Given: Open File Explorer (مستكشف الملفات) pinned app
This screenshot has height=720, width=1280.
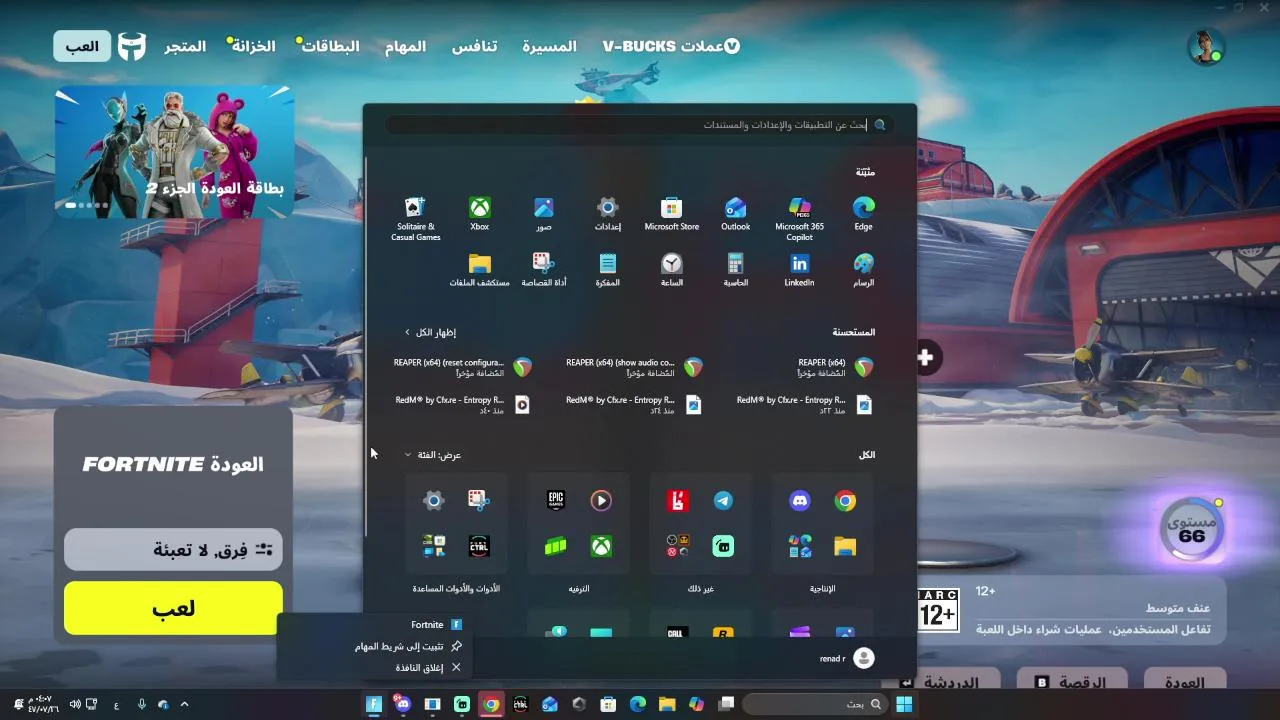Looking at the screenshot, I should (x=479, y=270).
